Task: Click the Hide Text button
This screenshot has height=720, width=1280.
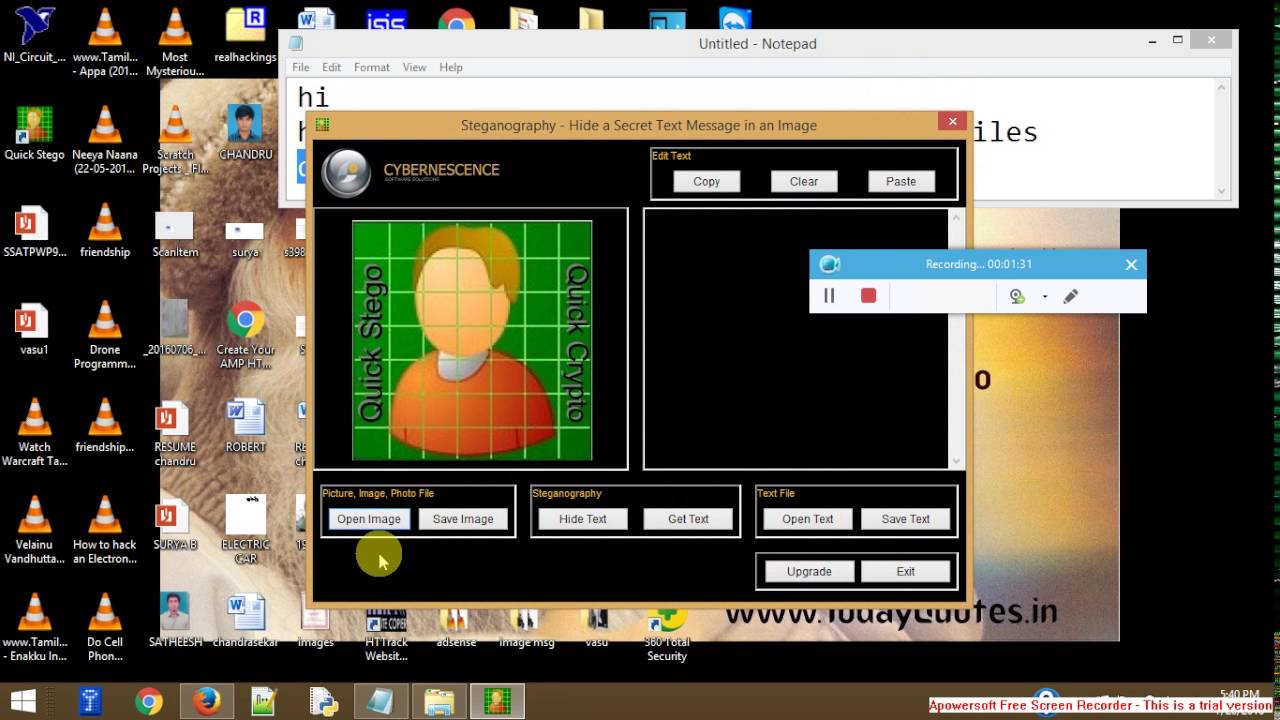Action: point(583,519)
